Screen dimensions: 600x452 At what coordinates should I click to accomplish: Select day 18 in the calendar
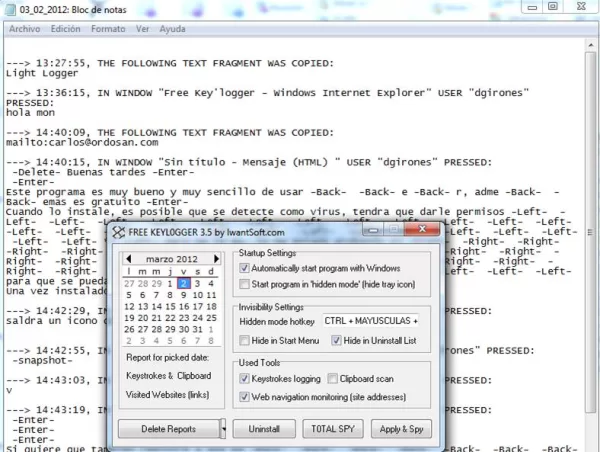[211, 307]
